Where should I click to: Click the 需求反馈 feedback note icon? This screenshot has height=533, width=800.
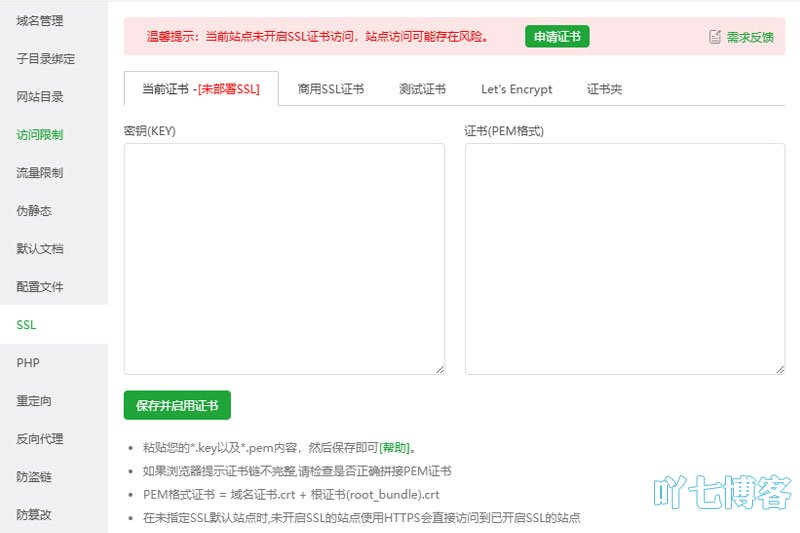pyautogui.click(x=715, y=37)
